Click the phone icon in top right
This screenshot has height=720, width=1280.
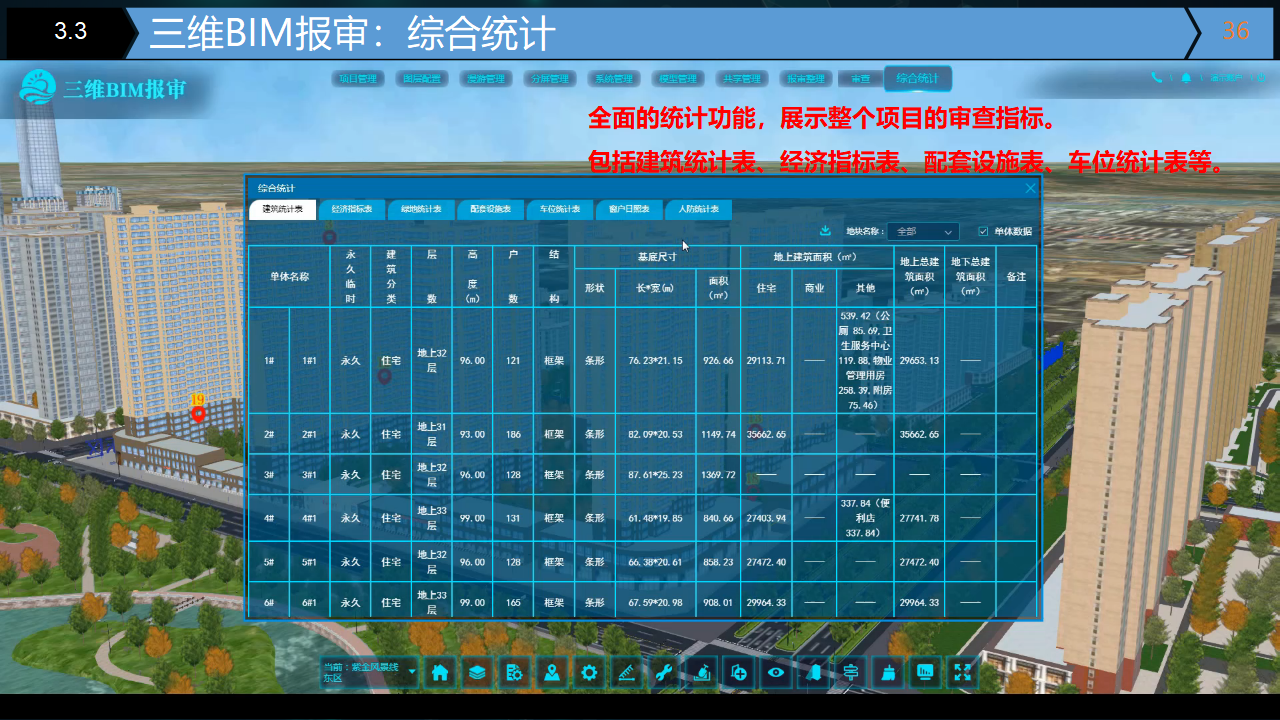point(1157,77)
